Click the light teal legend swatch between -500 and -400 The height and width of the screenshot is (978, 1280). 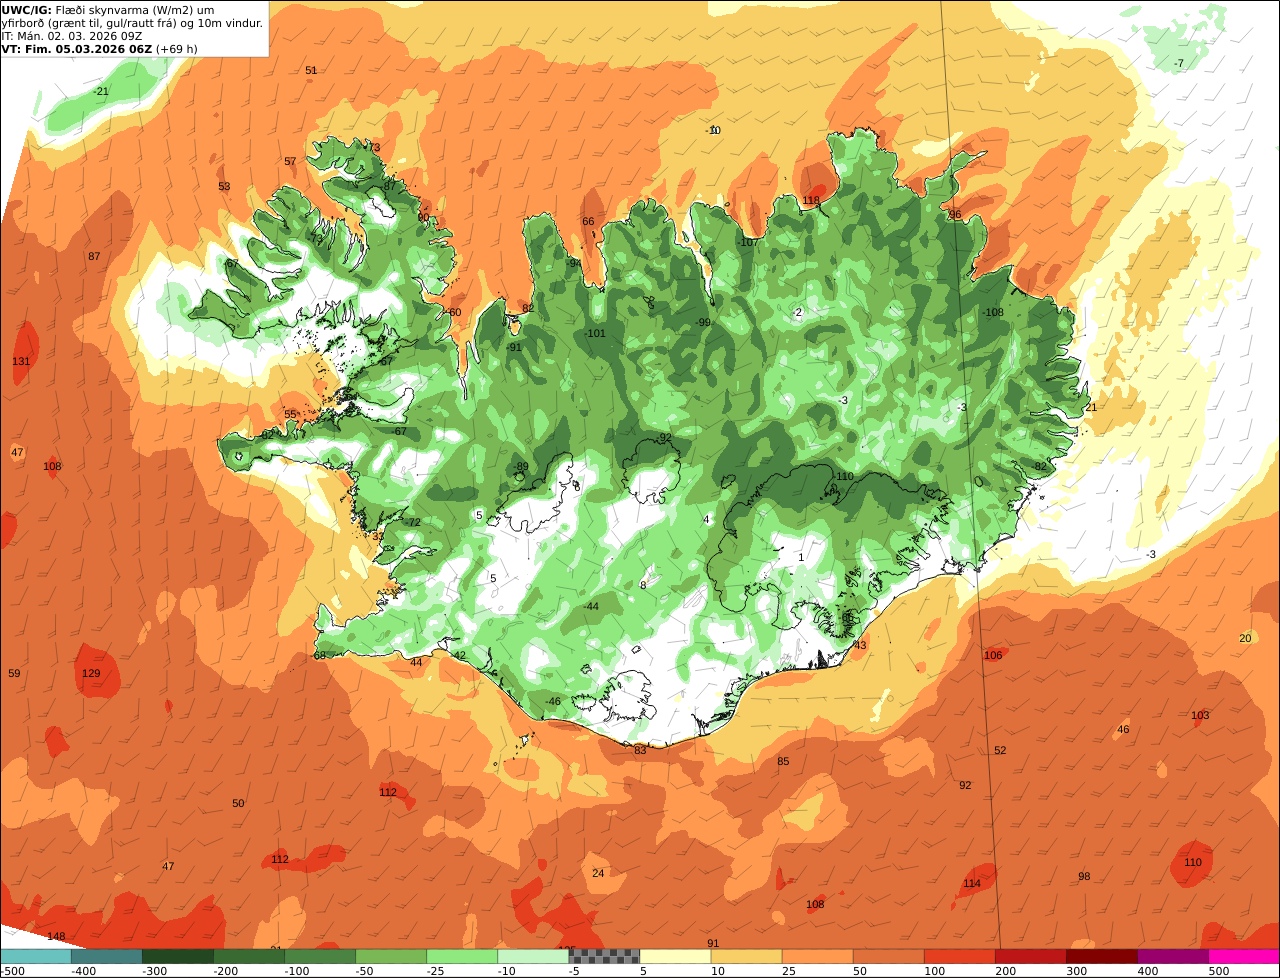click(36, 956)
